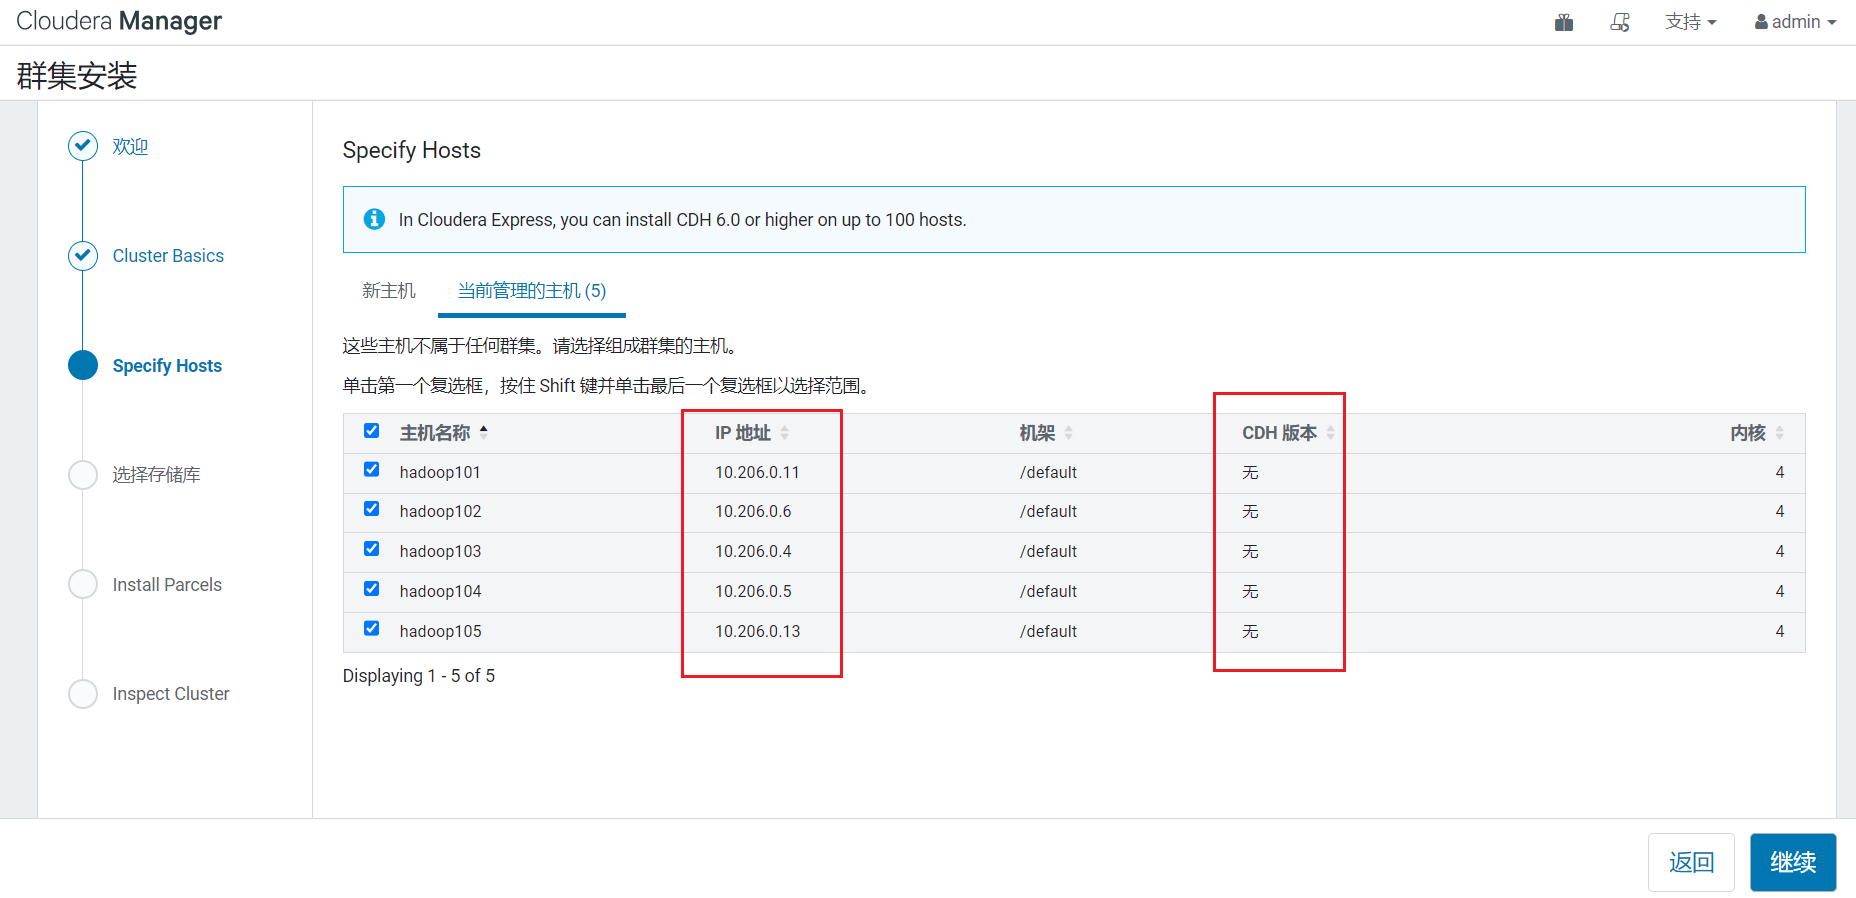Uncheck the hadoop104 host checkbox
1856x898 pixels.
point(371,589)
